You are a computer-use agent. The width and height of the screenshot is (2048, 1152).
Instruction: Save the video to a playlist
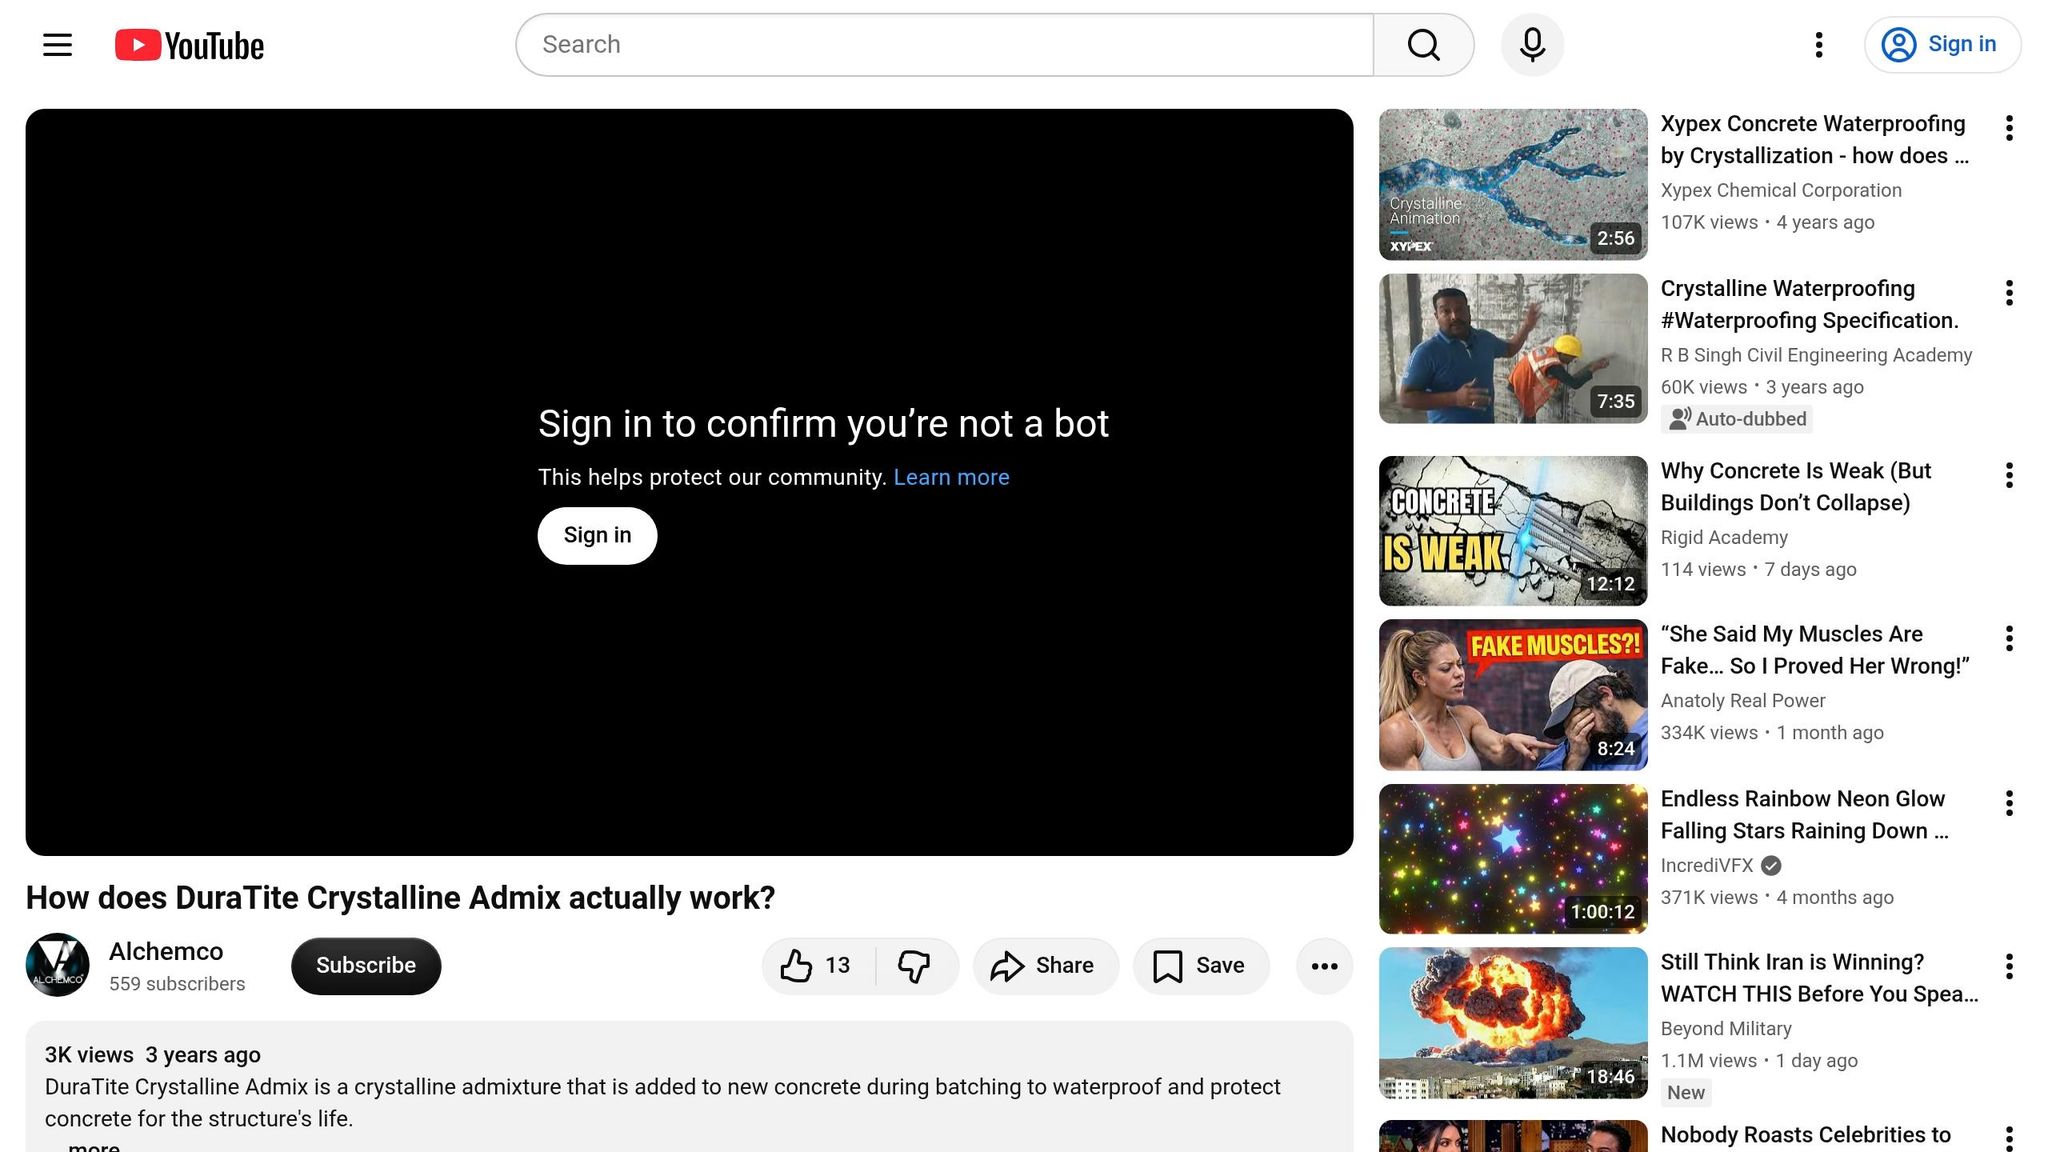point(1200,966)
